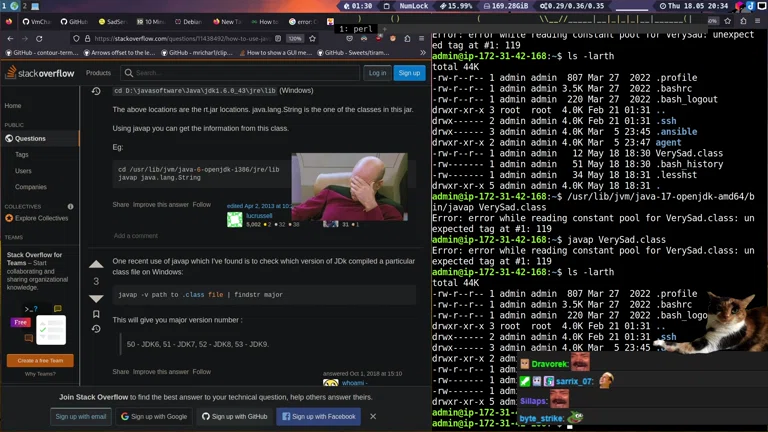768x432 pixels.
Task: Click the Stack Overflow logo
Action: tap(40, 73)
